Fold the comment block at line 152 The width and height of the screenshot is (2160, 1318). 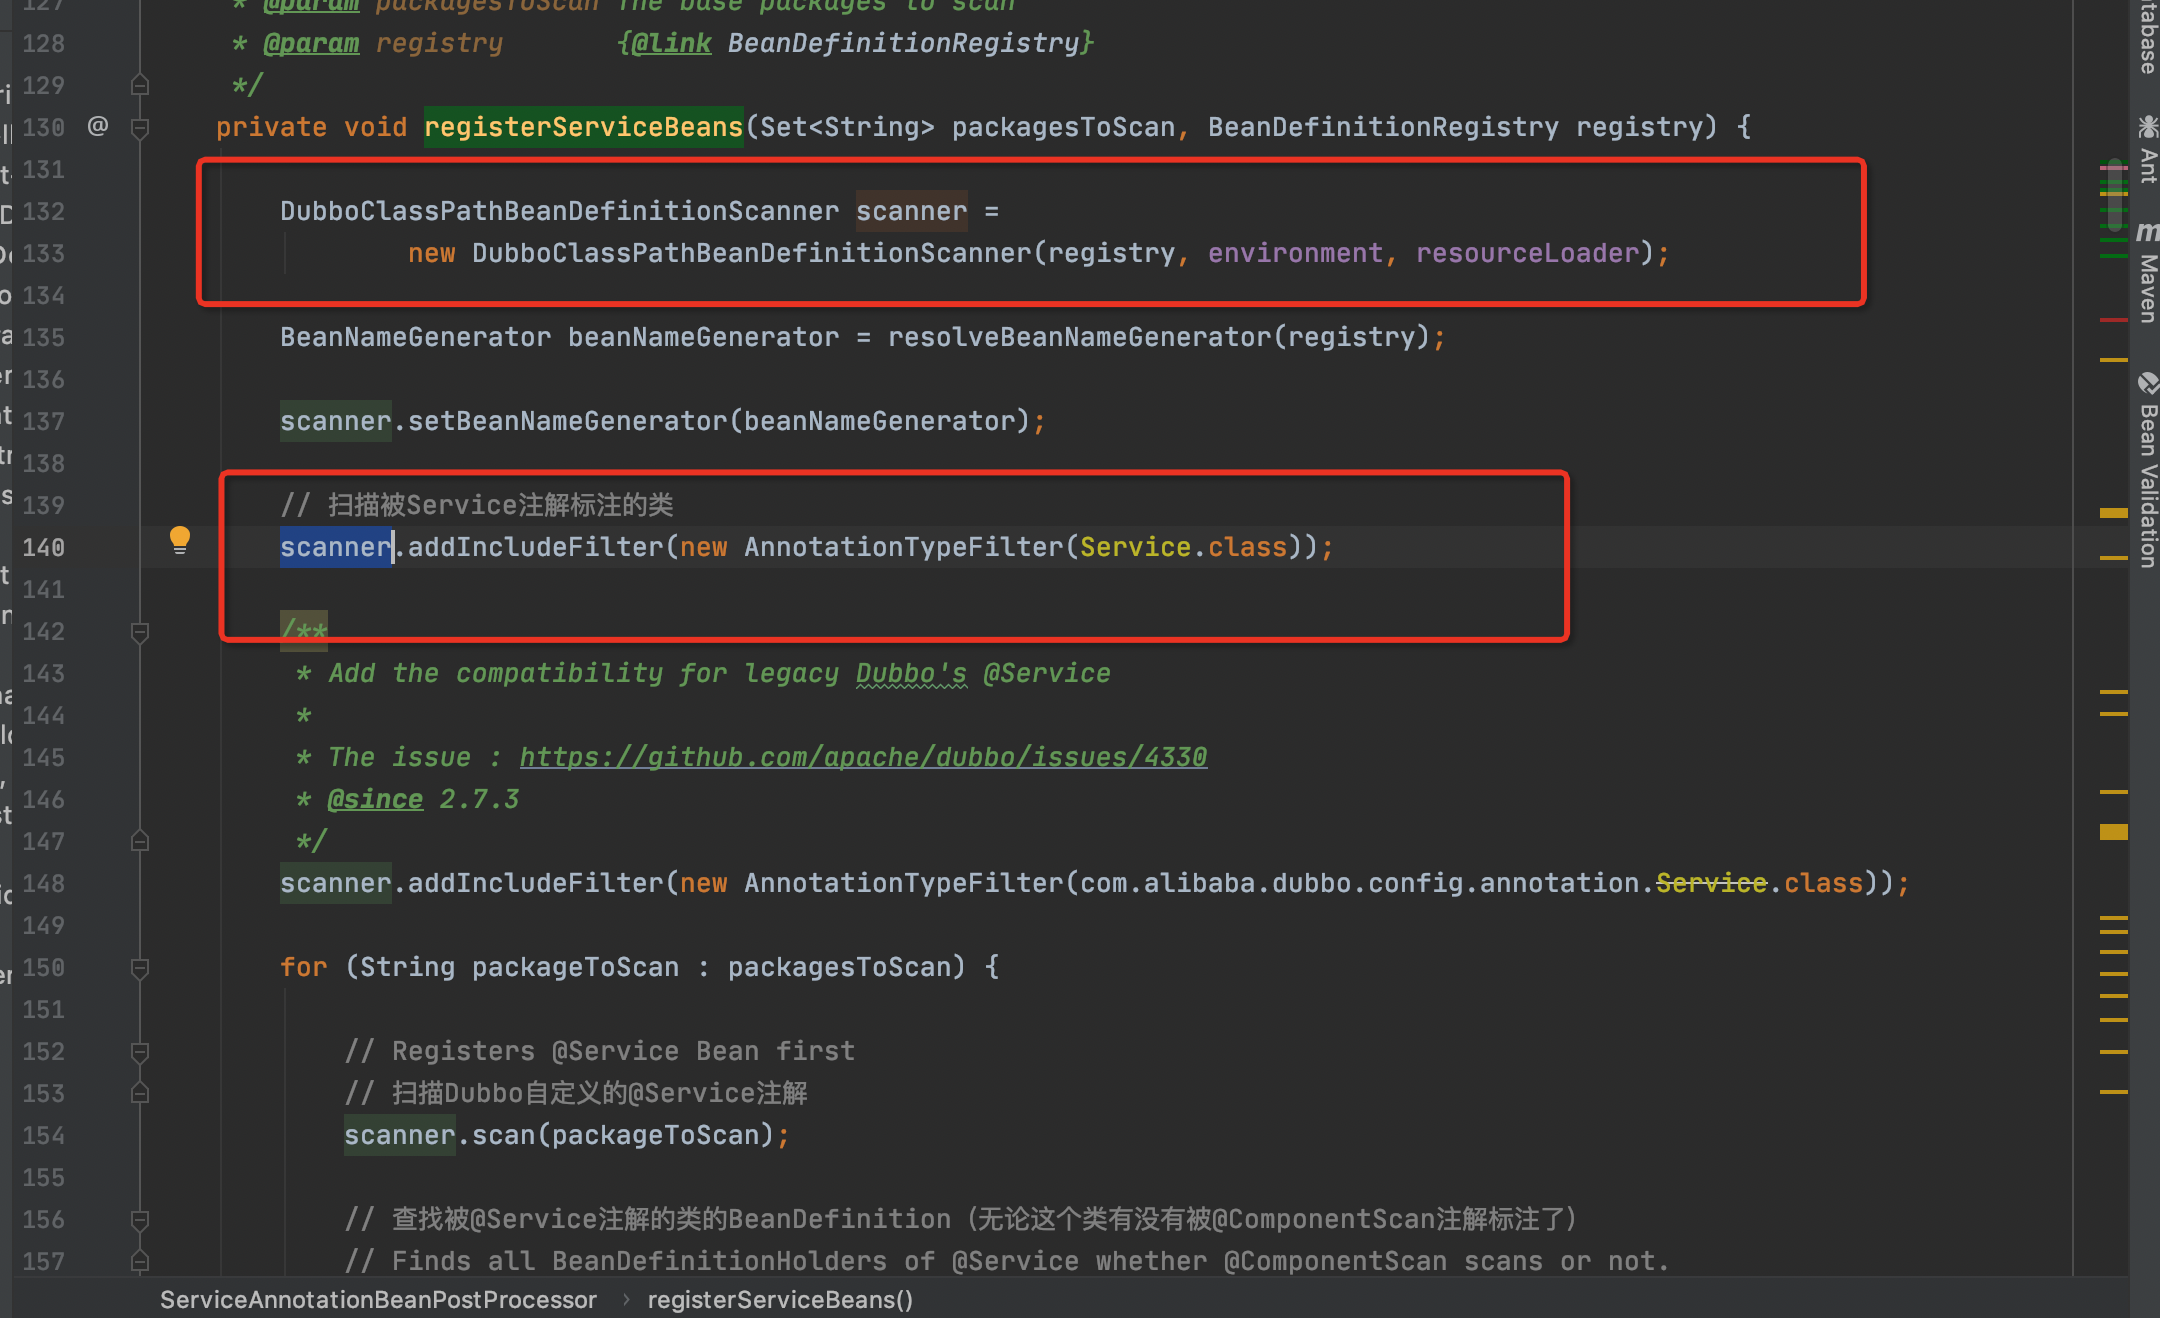coord(140,1052)
